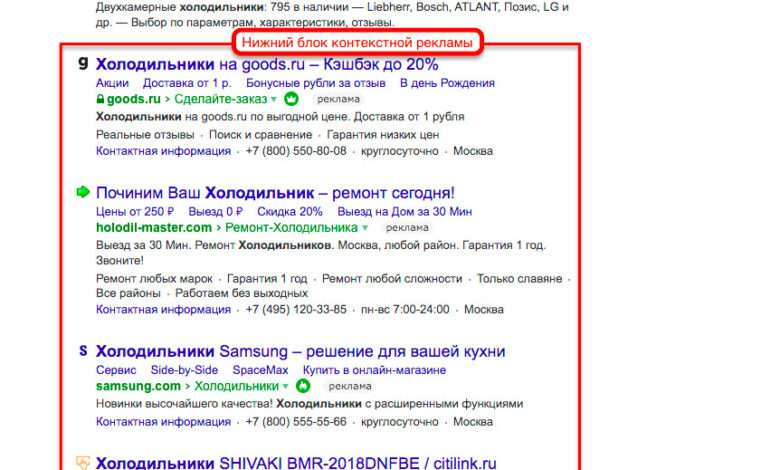The height and width of the screenshot is (470, 780).
Task: Click the 'В день Рождения' sitelink
Action: tap(447, 83)
